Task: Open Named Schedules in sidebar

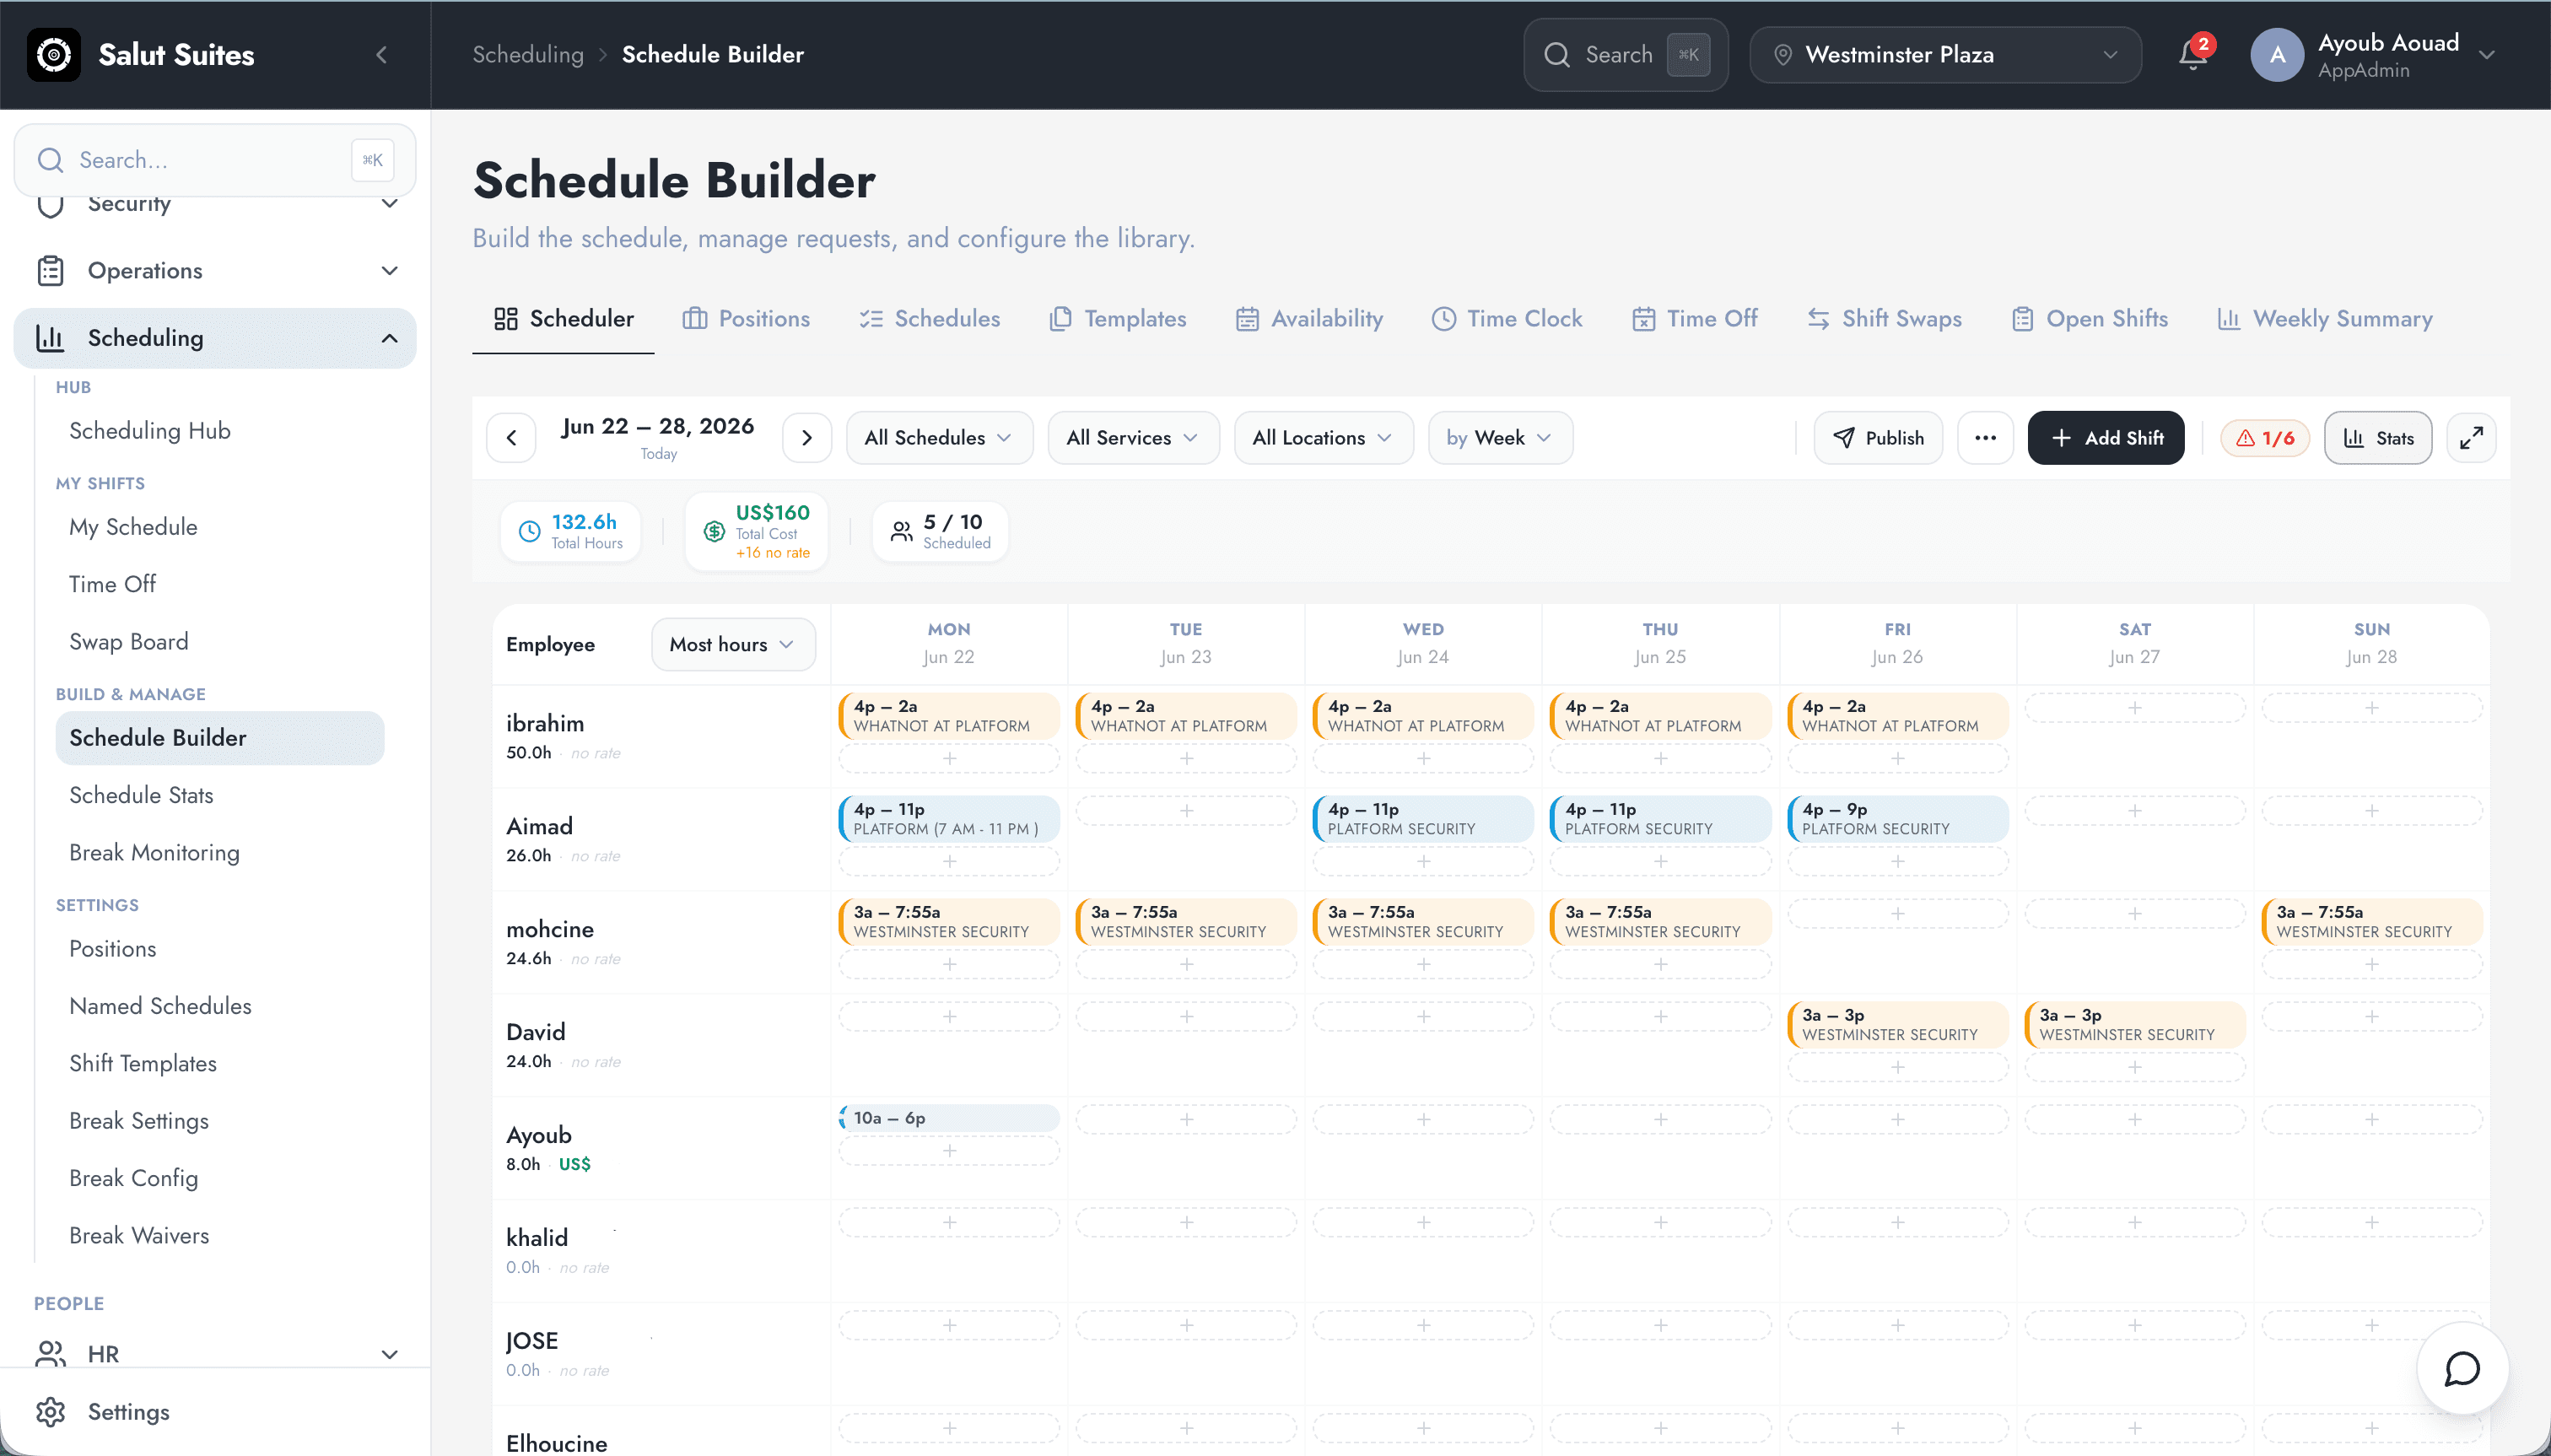Action: click(x=160, y=1006)
